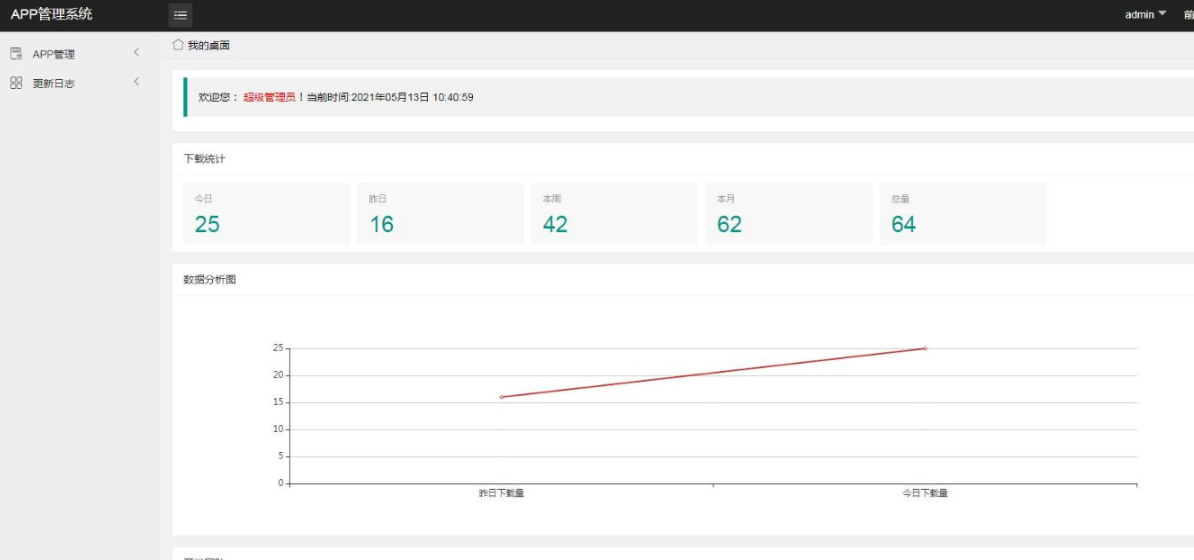Open the admin user dropdown
1194x560 pixels.
[1145, 14]
